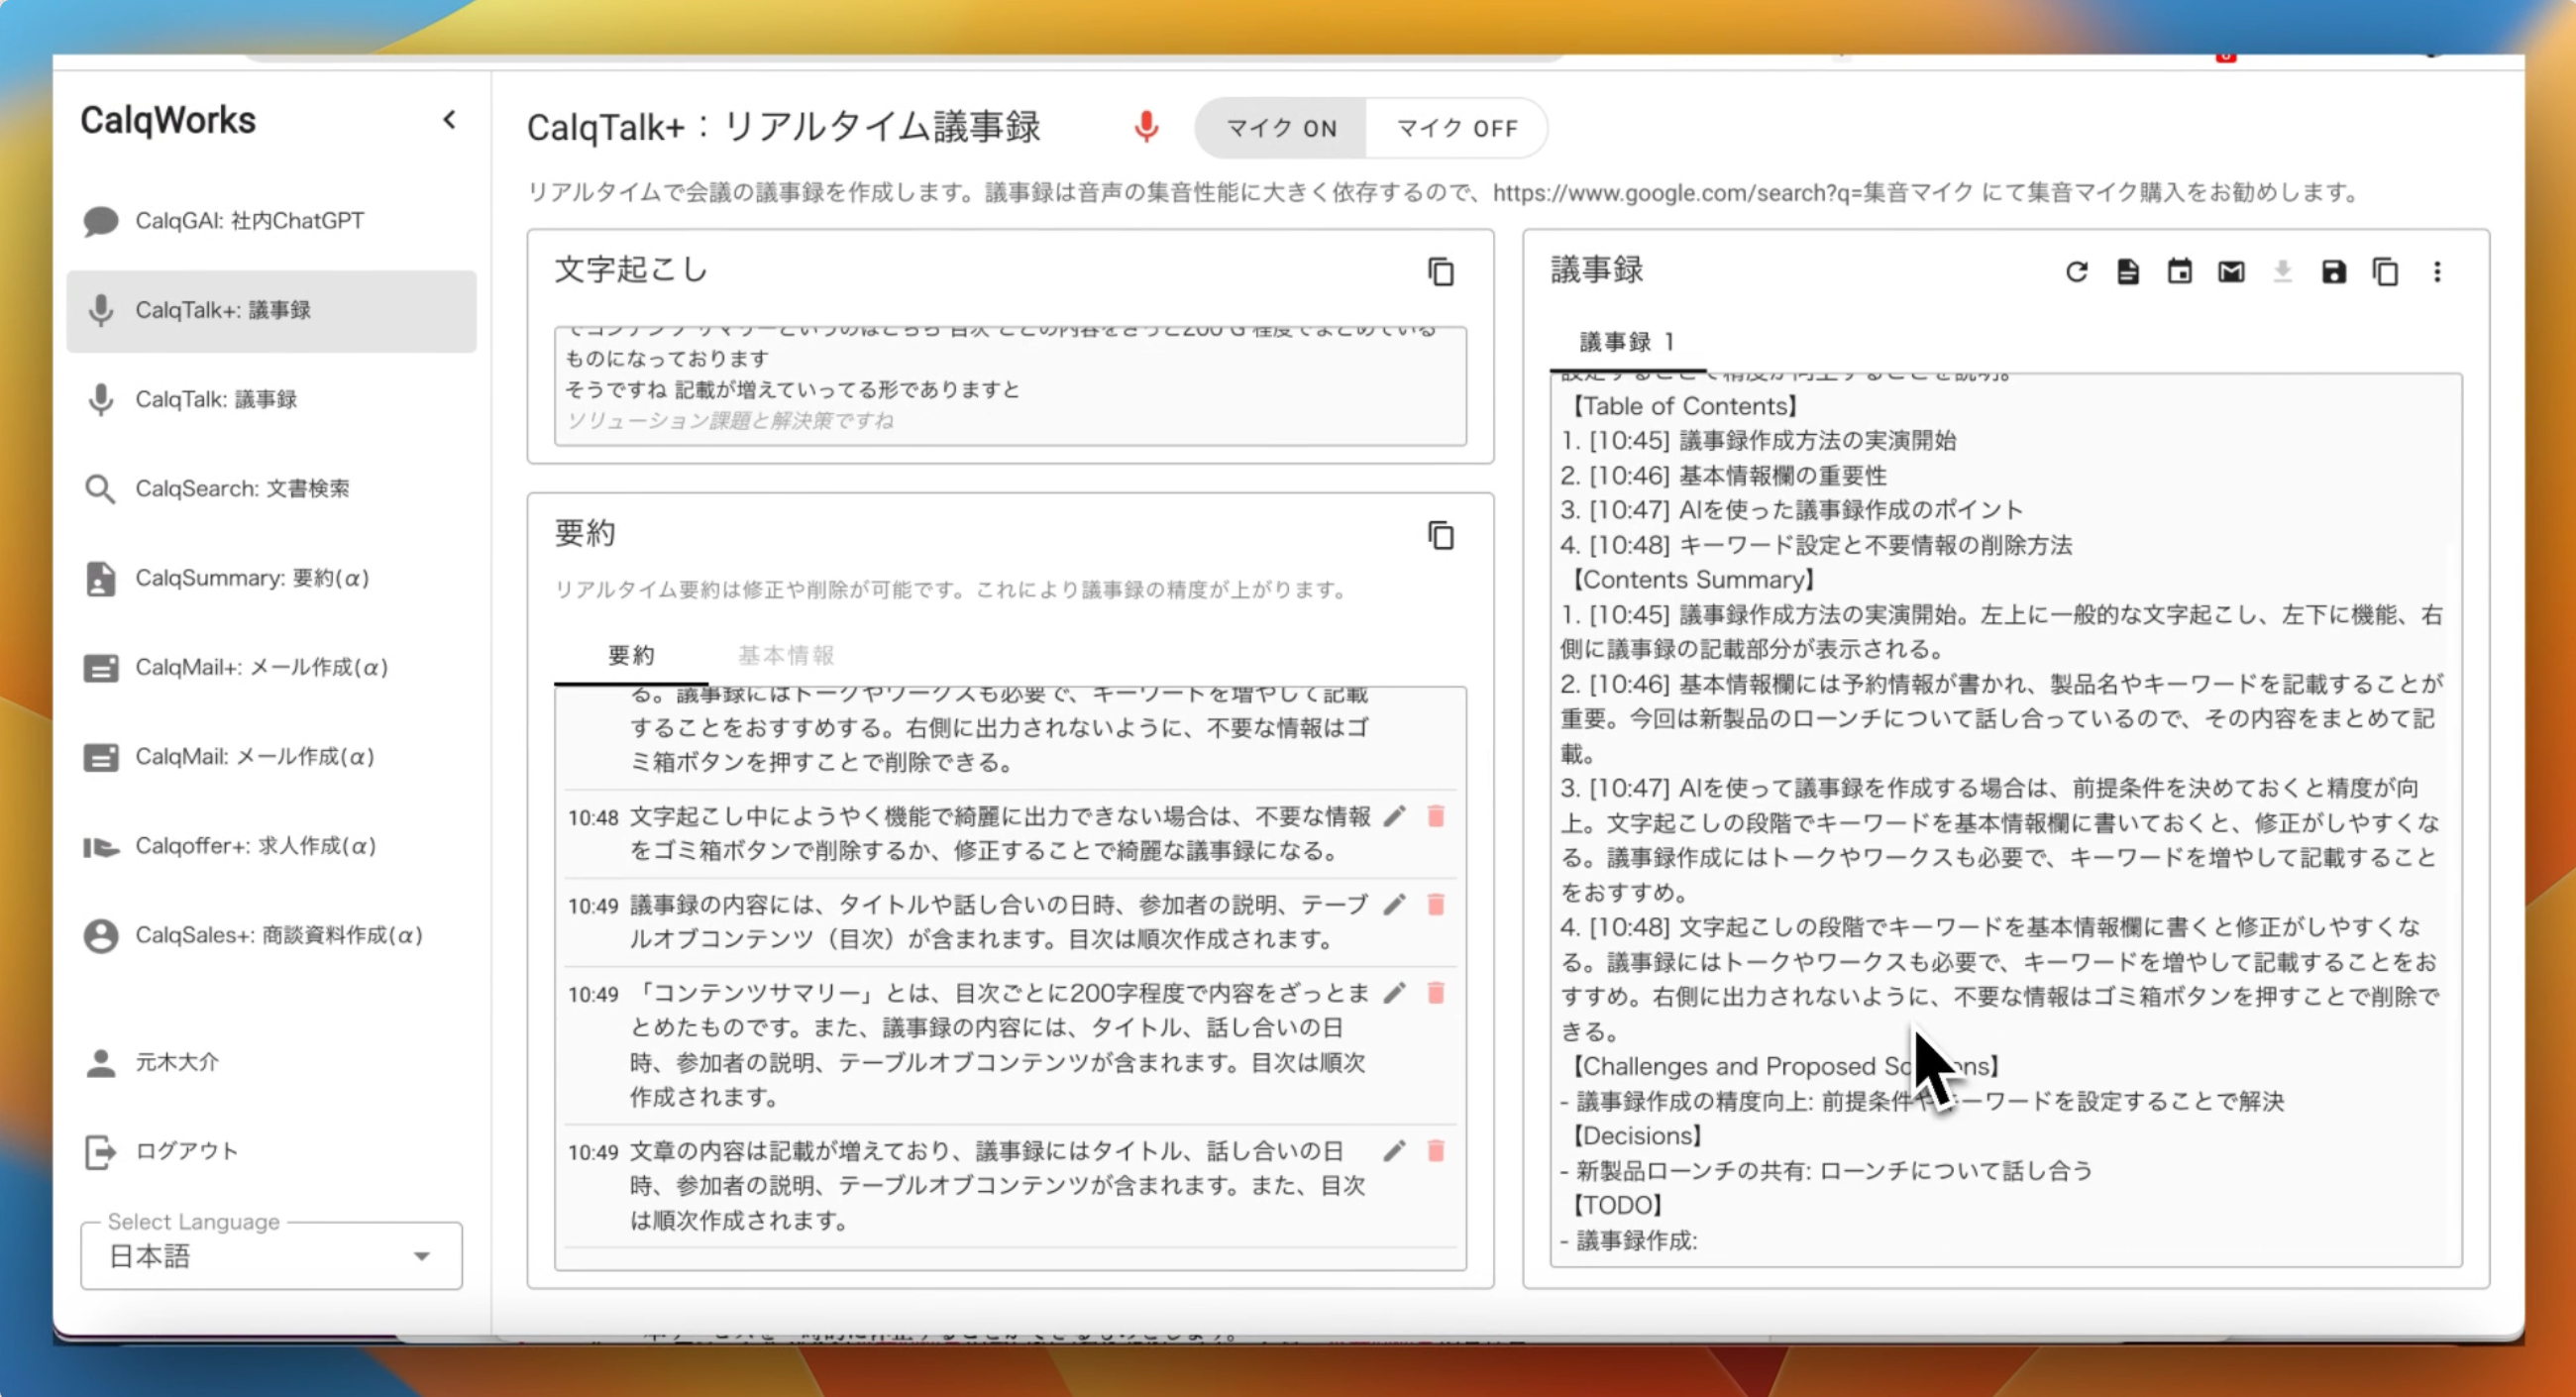
Task: Copy the 文字起こし transcription text
Action: coord(1440,272)
